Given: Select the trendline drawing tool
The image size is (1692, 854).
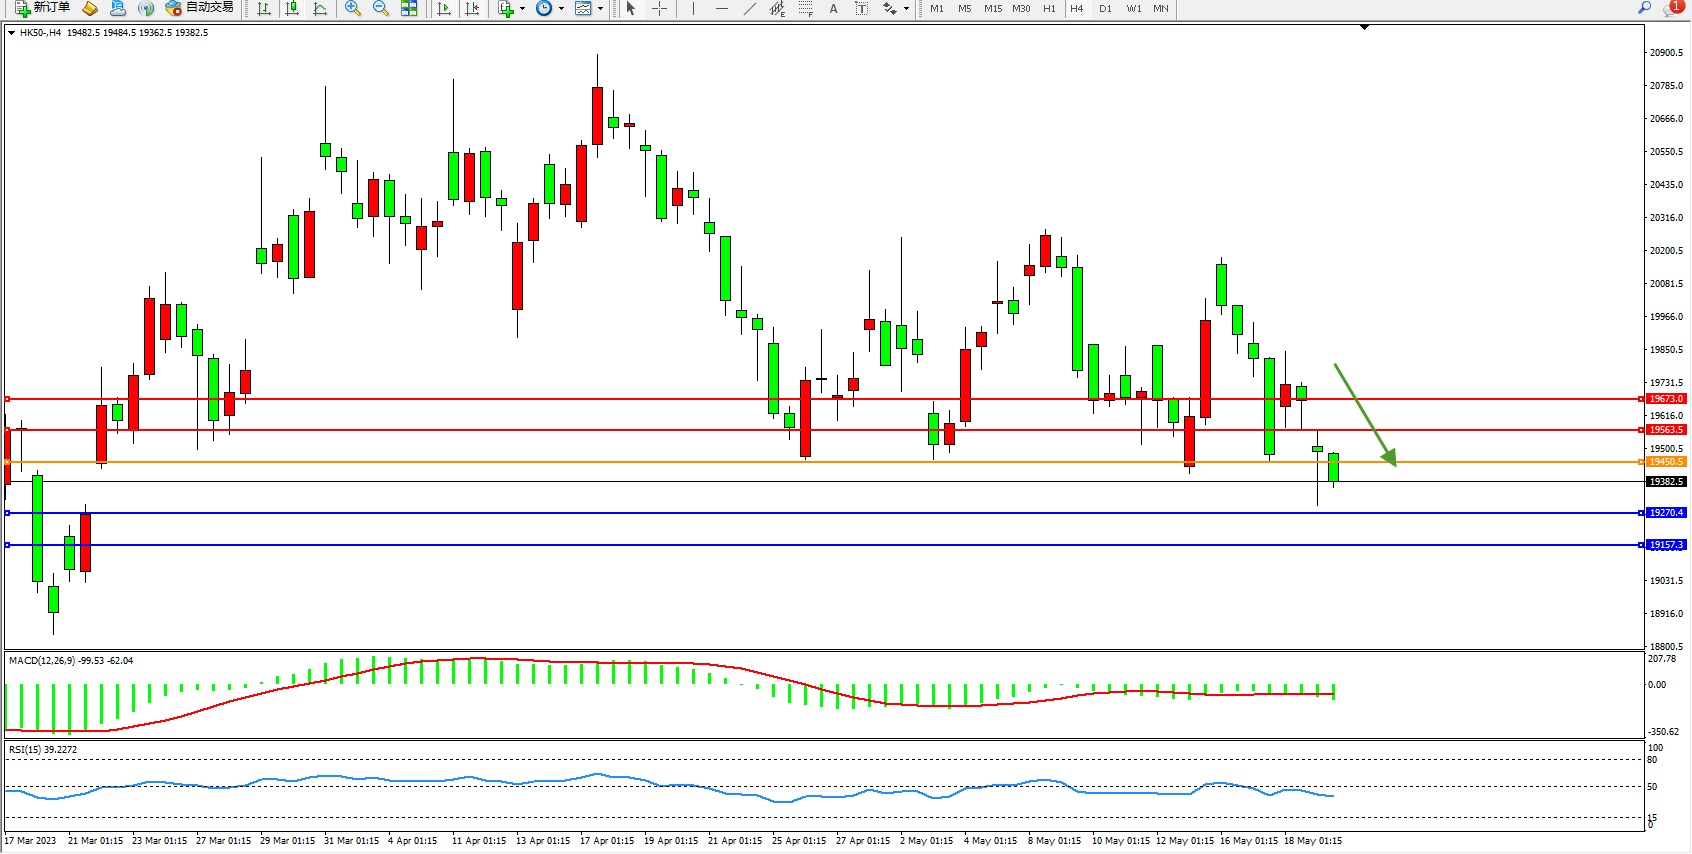Looking at the screenshot, I should (750, 8).
